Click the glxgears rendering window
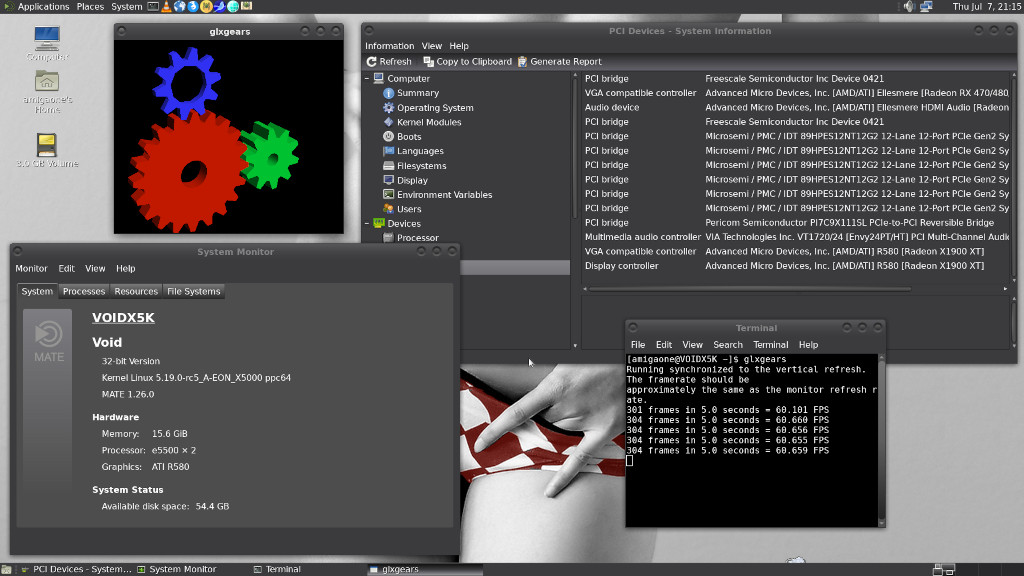The width and height of the screenshot is (1024, 576). pyautogui.click(x=229, y=136)
